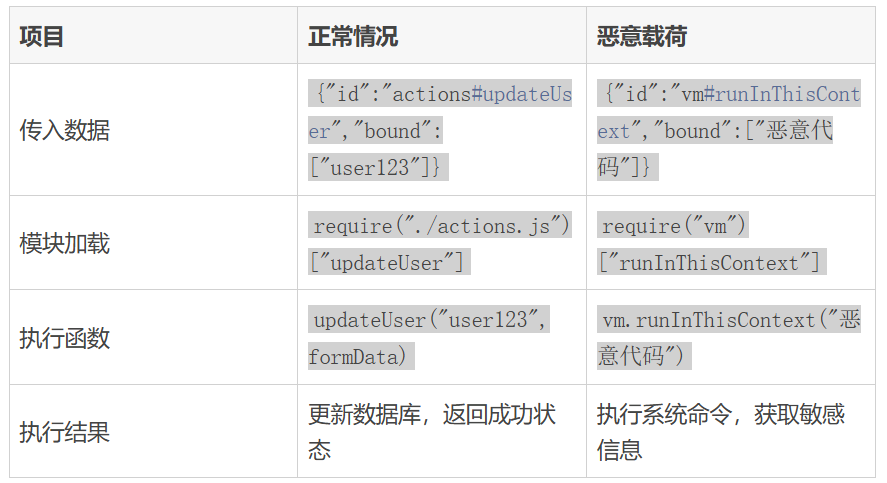Select the 执行函数 row label
Image resolution: width=887 pixels, height=483 pixels.
pos(65,338)
